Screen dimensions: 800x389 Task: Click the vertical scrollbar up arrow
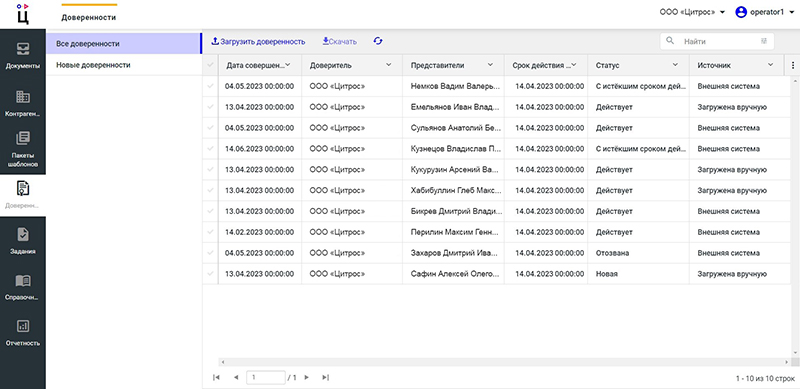796,80
